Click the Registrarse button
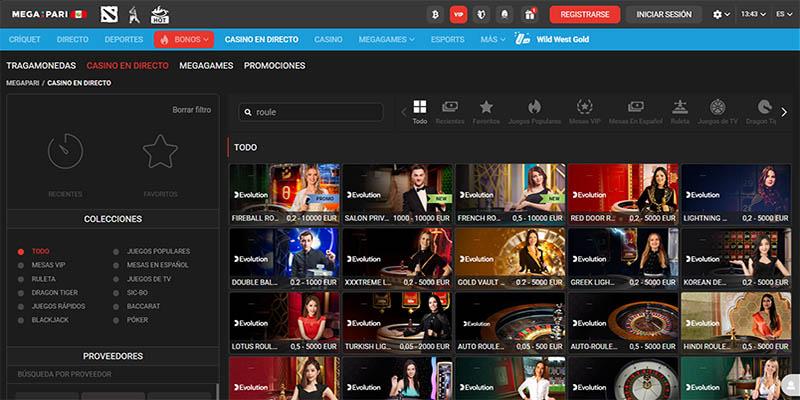 [x=585, y=15]
